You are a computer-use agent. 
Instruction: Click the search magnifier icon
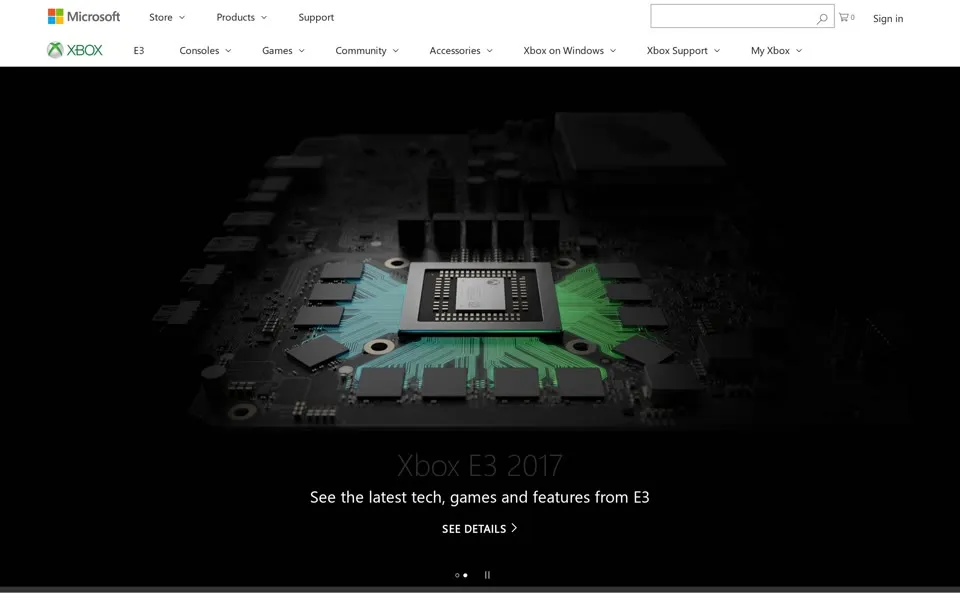coord(822,18)
